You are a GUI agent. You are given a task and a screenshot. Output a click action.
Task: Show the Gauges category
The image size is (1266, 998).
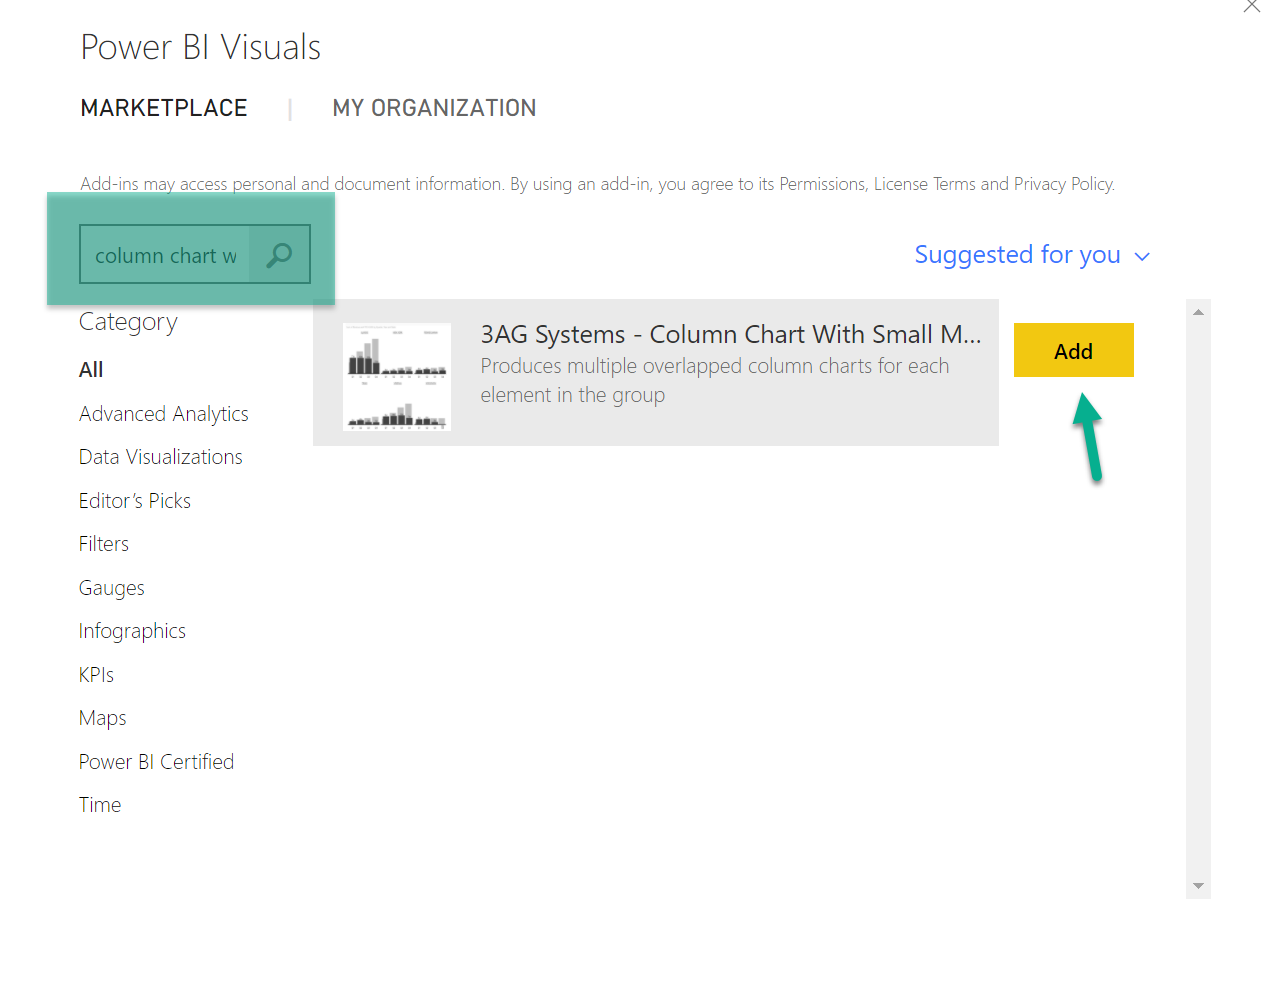click(112, 588)
